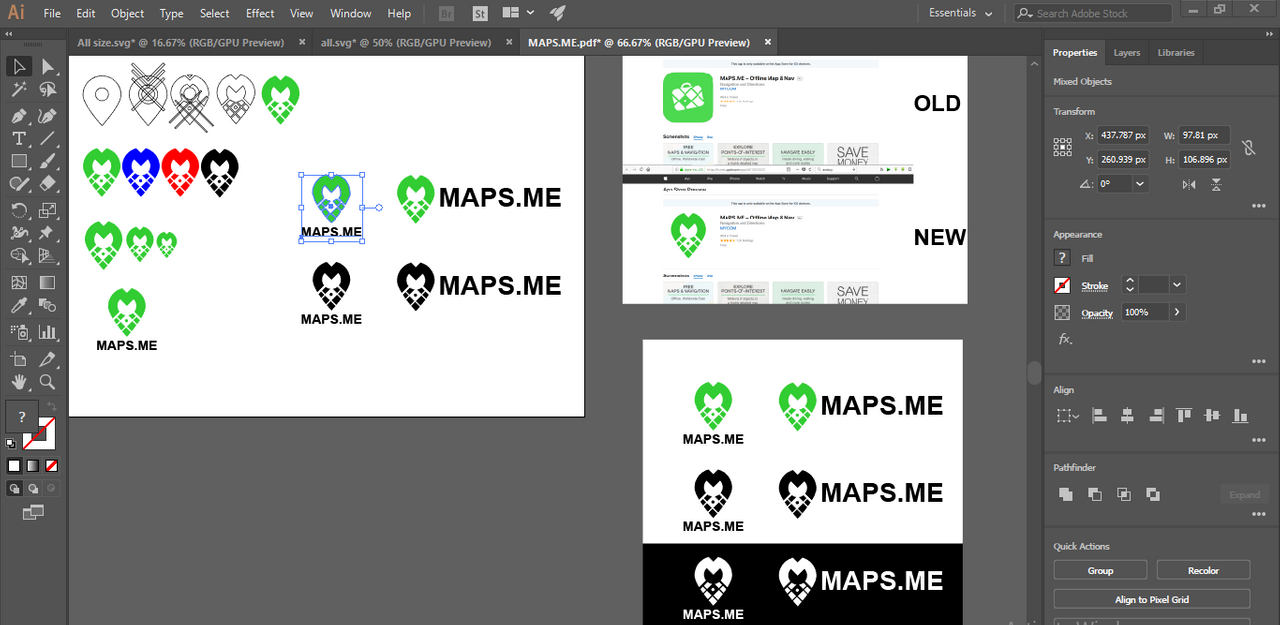Toggle constrain width and height proportions
The width and height of the screenshot is (1280, 625).
point(1248,147)
